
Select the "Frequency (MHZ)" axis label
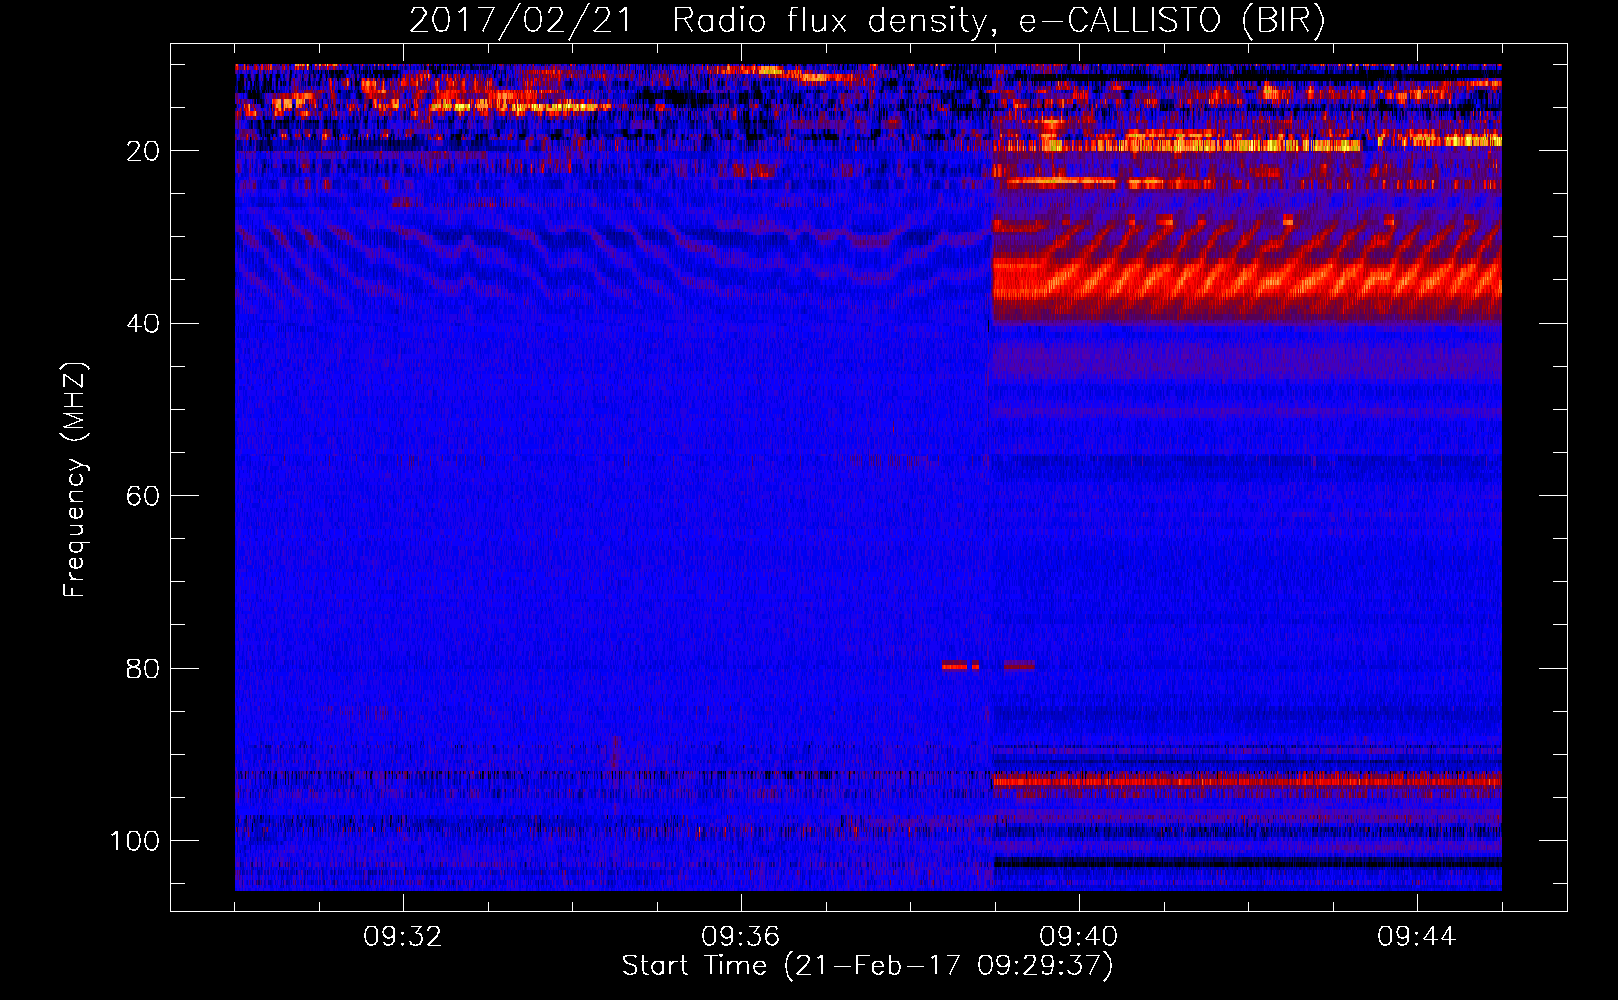pyautogui.click(x=75, y=479)
